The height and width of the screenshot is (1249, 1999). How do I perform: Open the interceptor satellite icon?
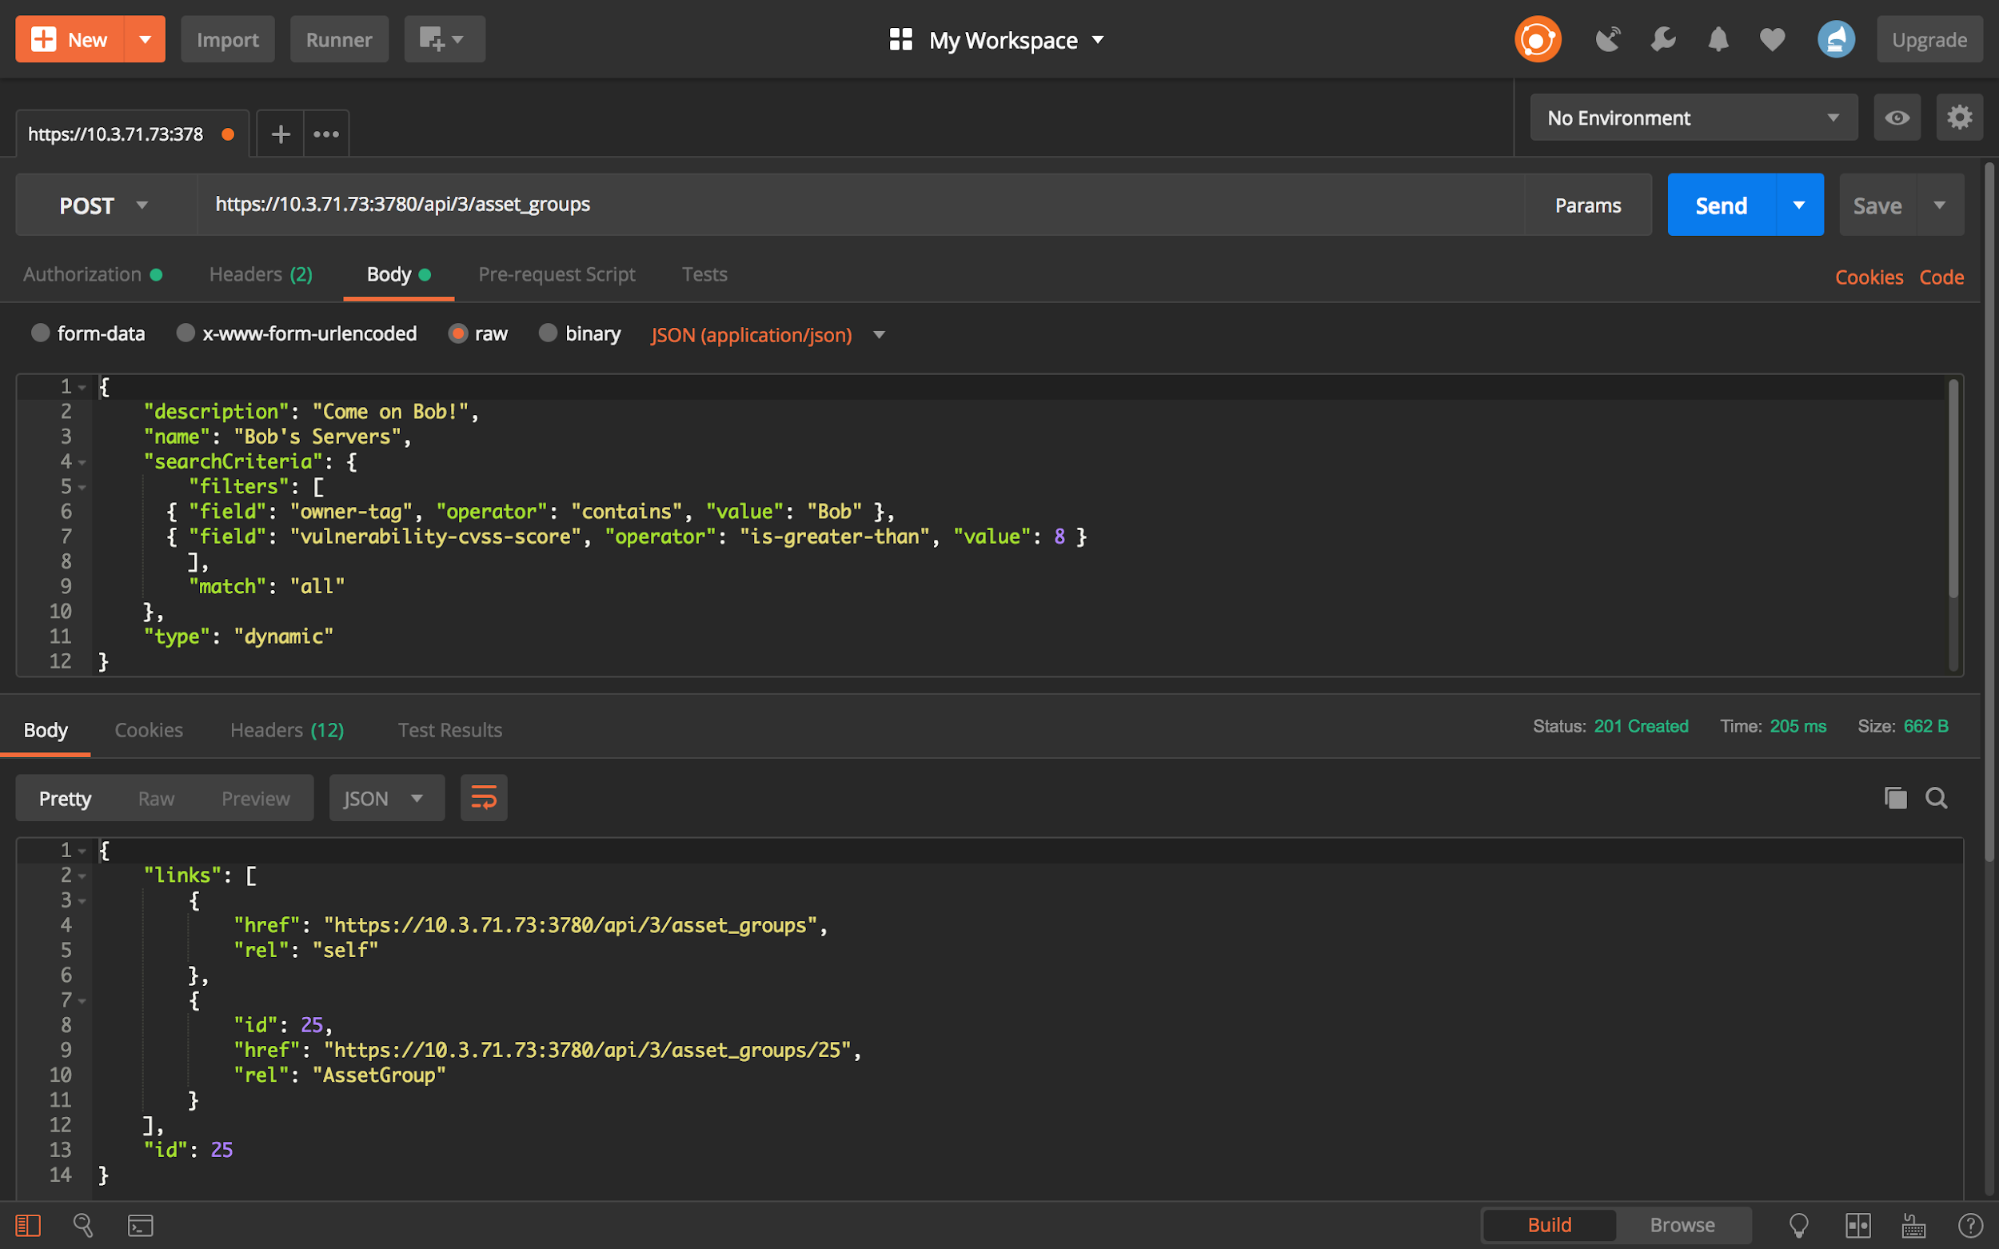(x=1607, y=40)
